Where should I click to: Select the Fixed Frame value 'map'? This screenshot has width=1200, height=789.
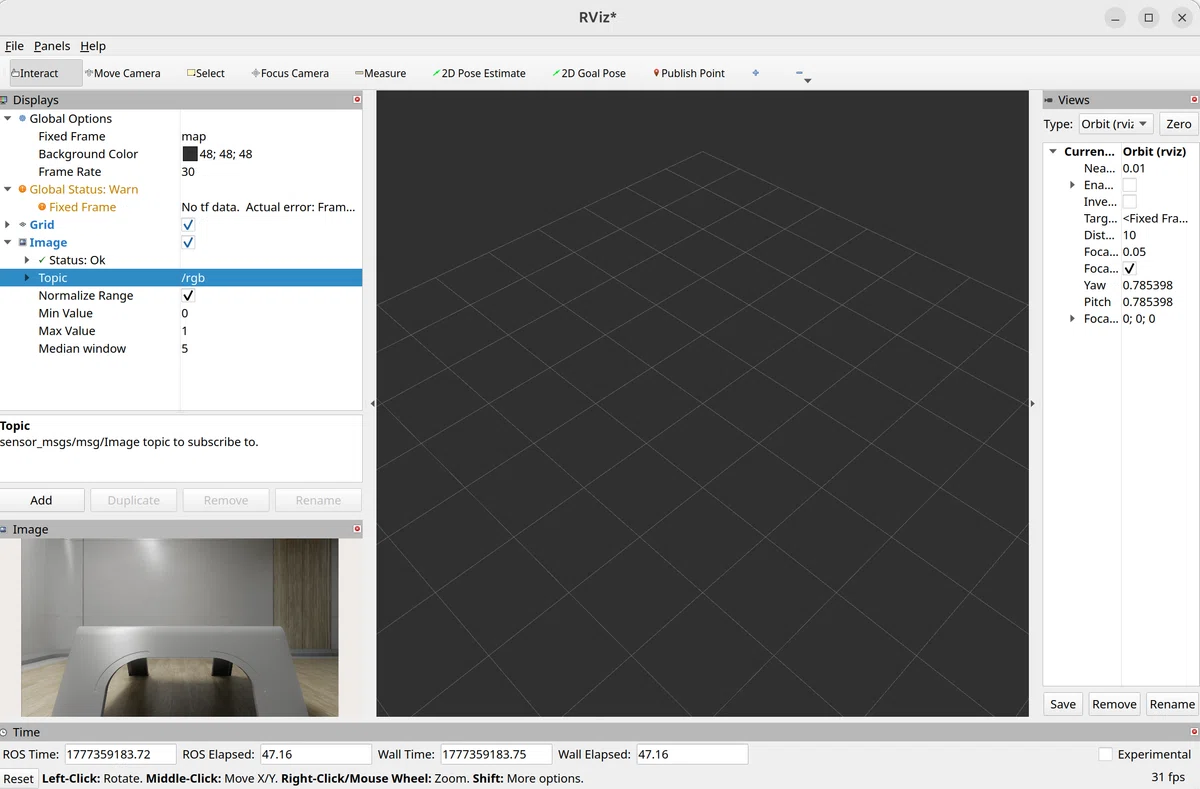(x=194, y=136)
